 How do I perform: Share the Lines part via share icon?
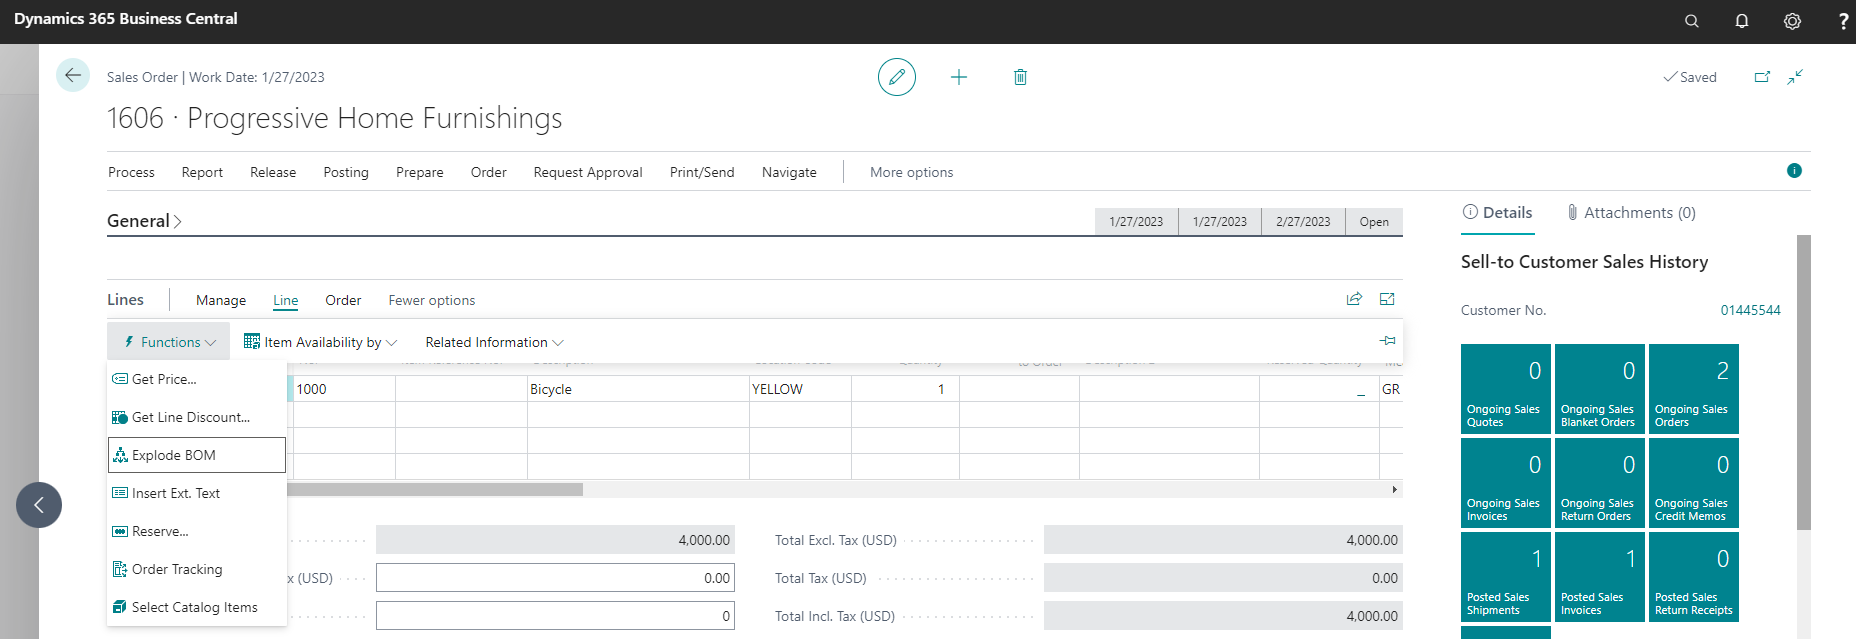[x=1354, y=299]
